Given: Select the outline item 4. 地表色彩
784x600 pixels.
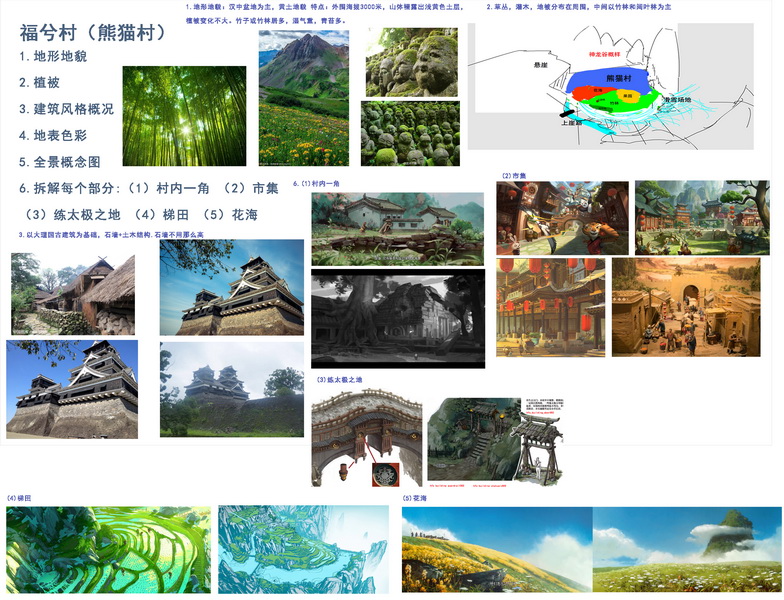Looking at the screenshot, I should (x=53, y=136).
